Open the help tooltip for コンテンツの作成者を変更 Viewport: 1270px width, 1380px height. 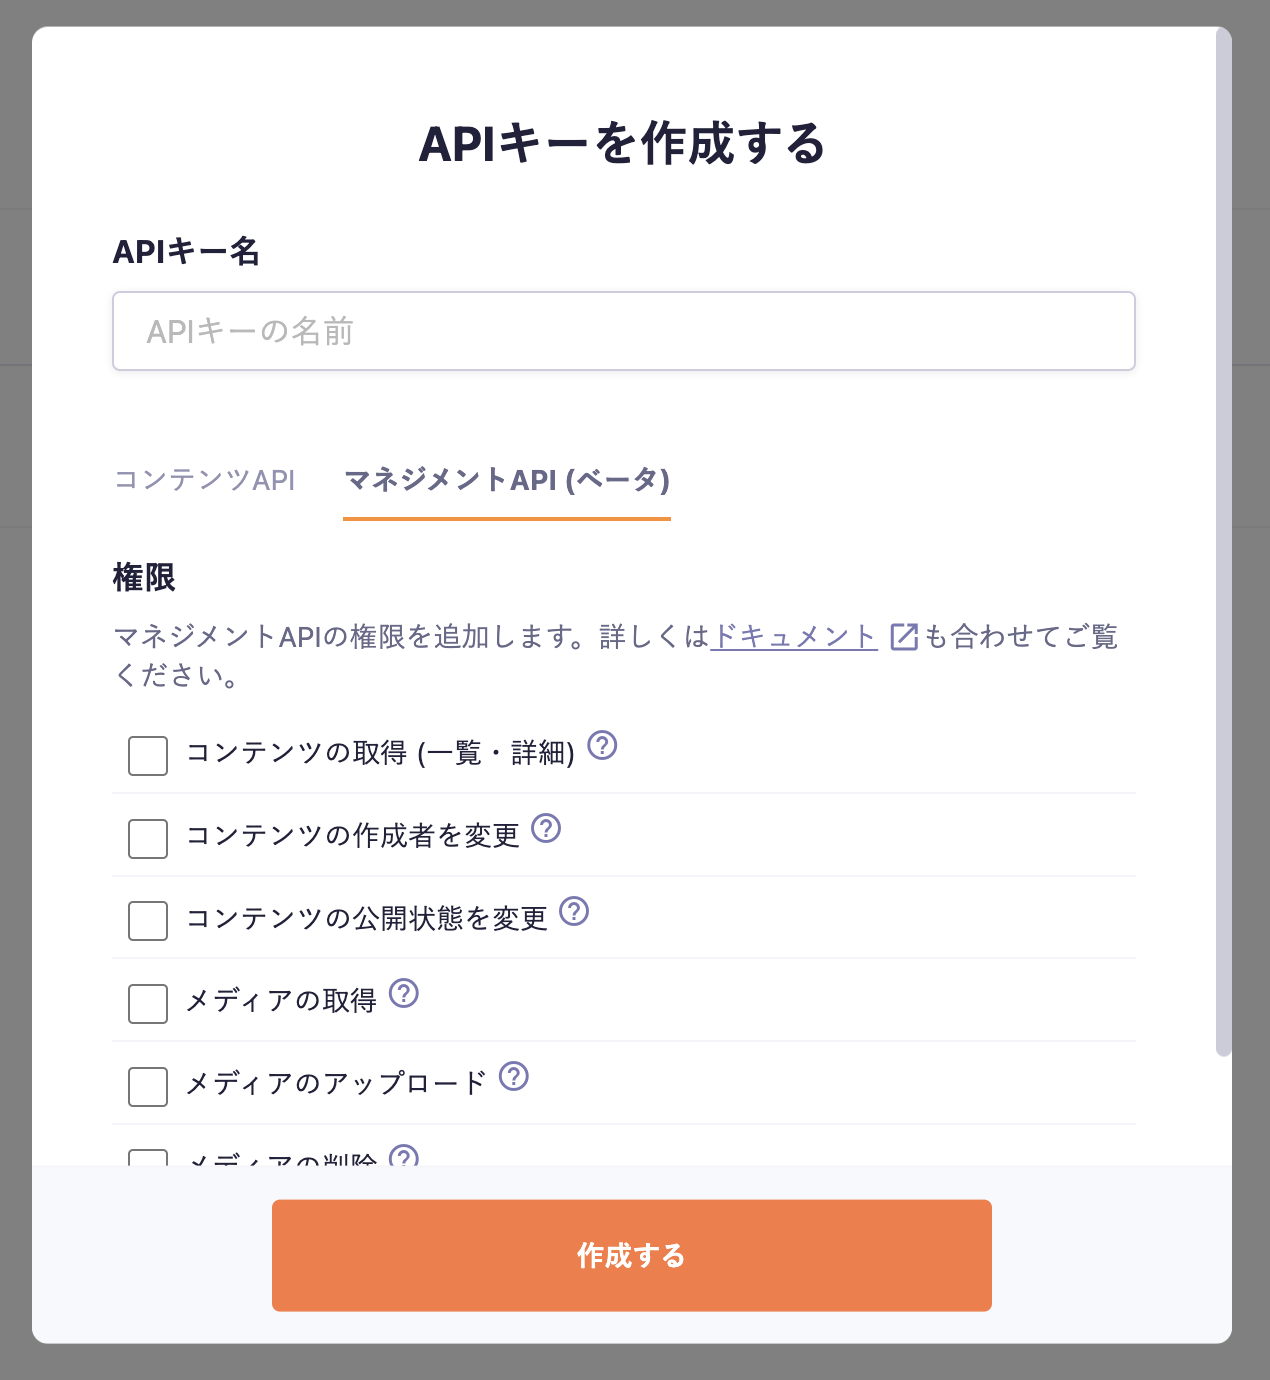(x=547, y=830)
